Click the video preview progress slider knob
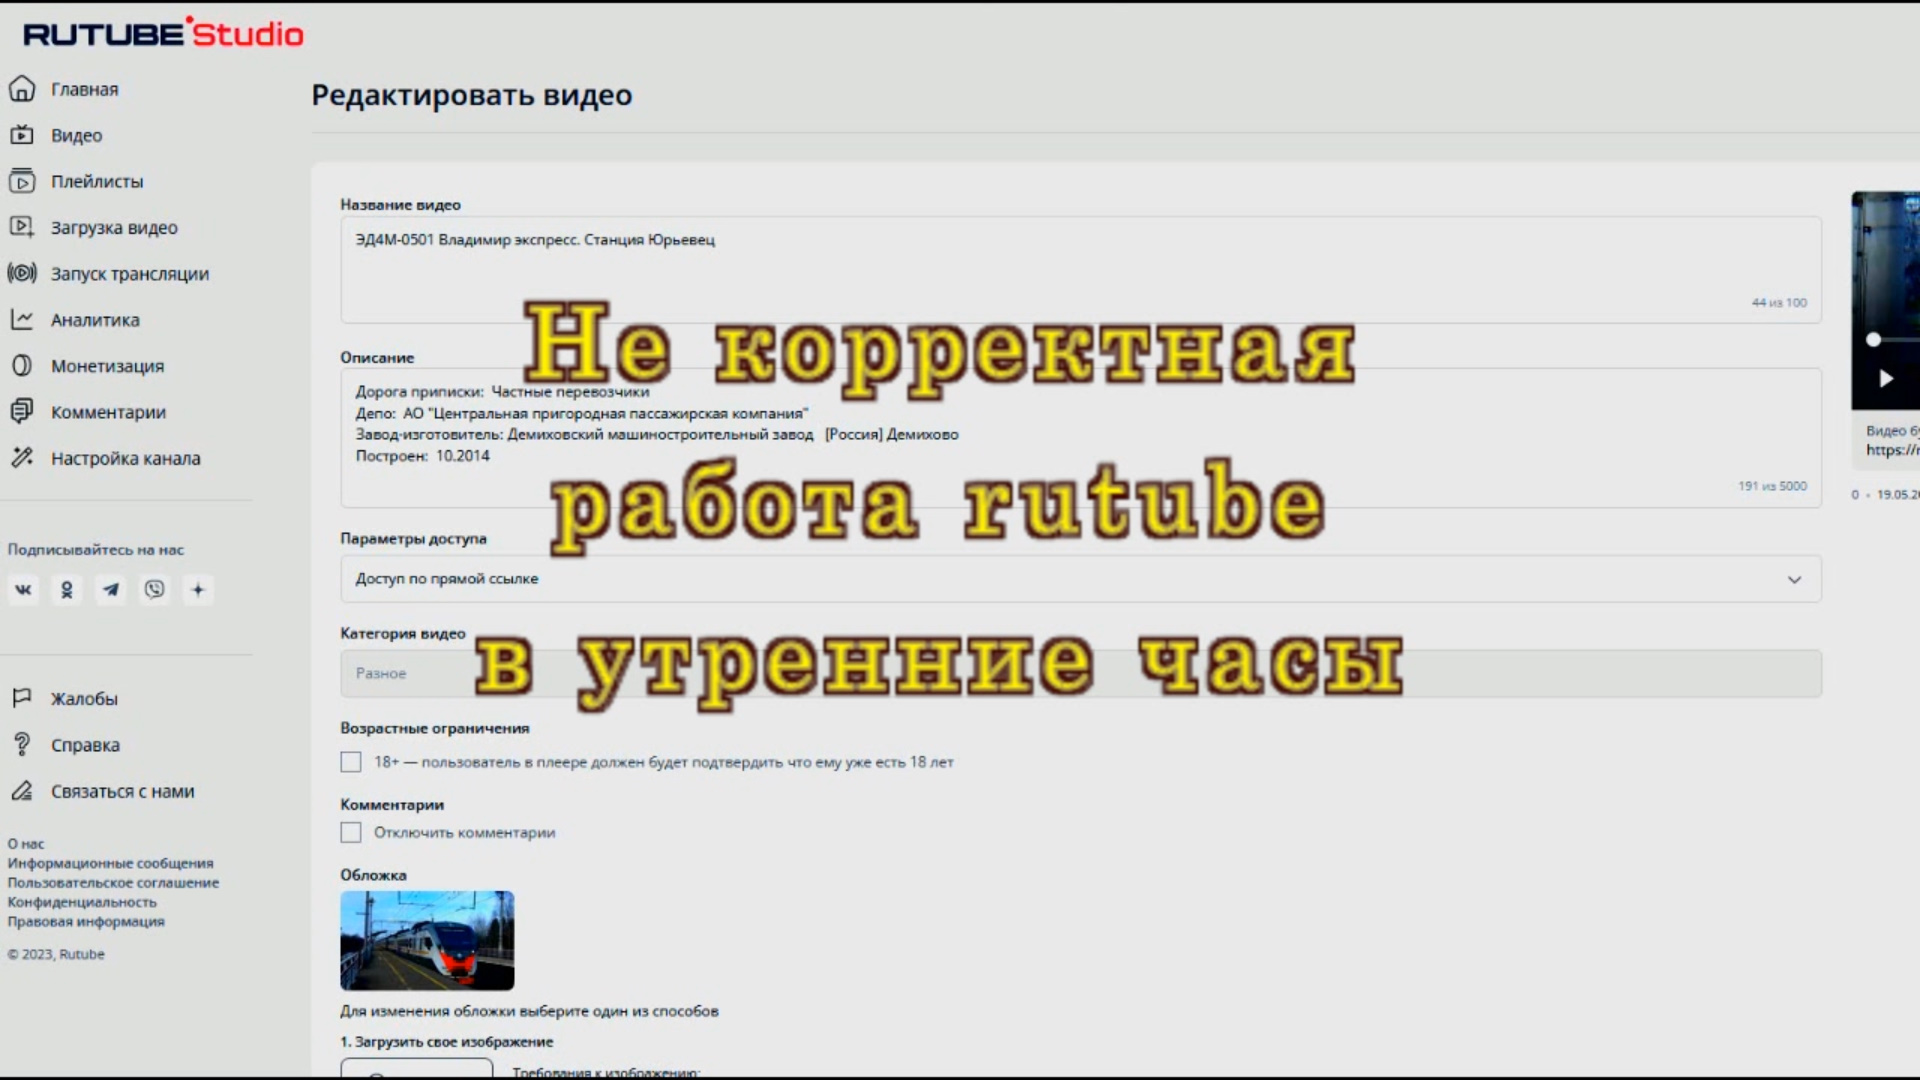 [x=1873, y=340]
